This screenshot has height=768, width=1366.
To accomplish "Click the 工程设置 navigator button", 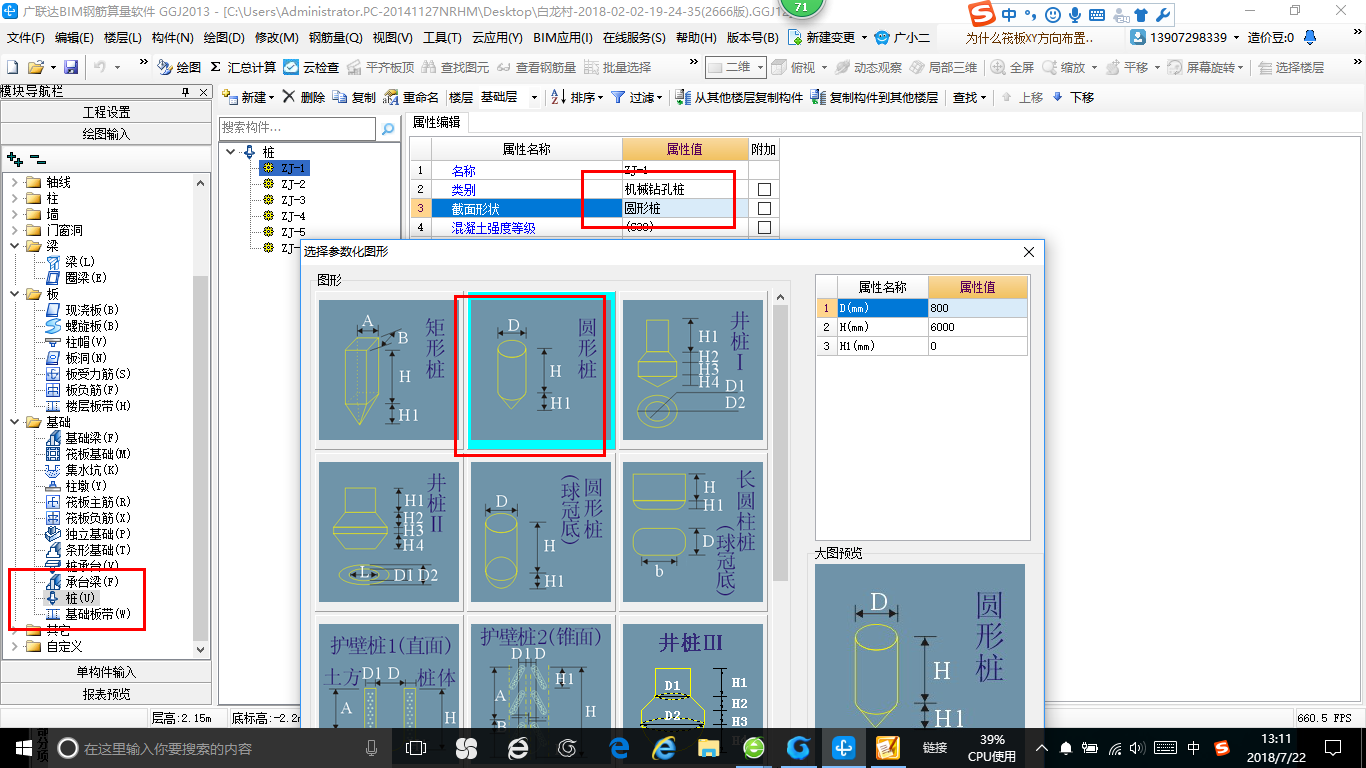I will [x=106, y=112].
